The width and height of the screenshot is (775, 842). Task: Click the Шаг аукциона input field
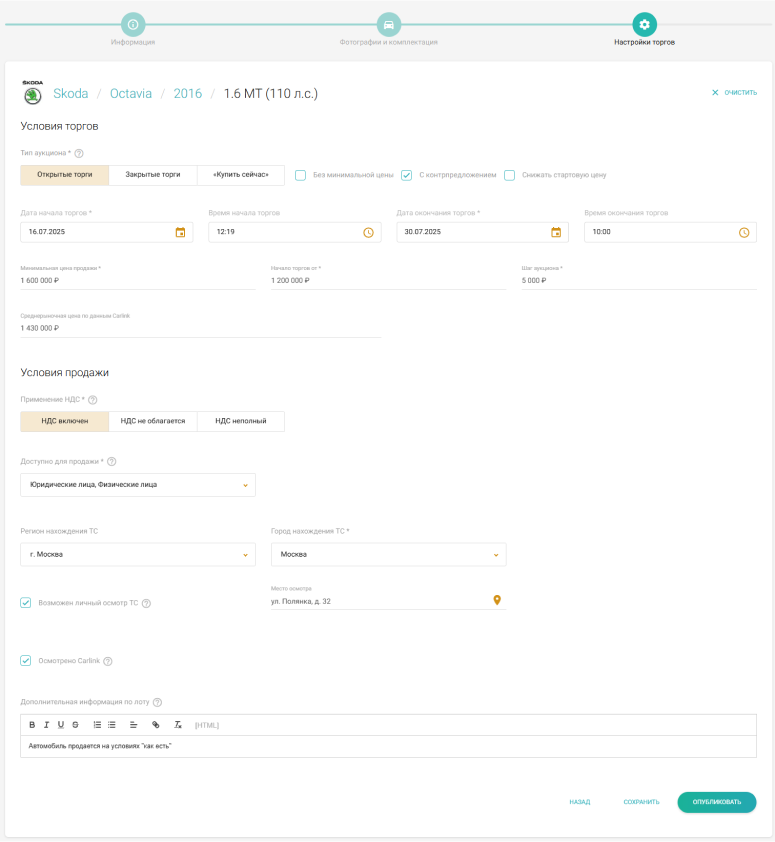point(638,281)
